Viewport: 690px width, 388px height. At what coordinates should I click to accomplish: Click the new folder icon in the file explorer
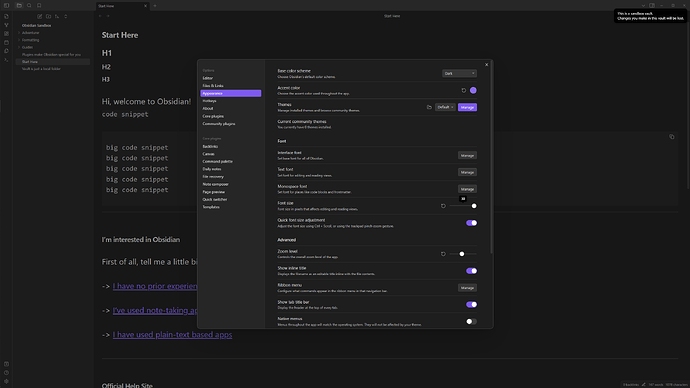point(48,16)
